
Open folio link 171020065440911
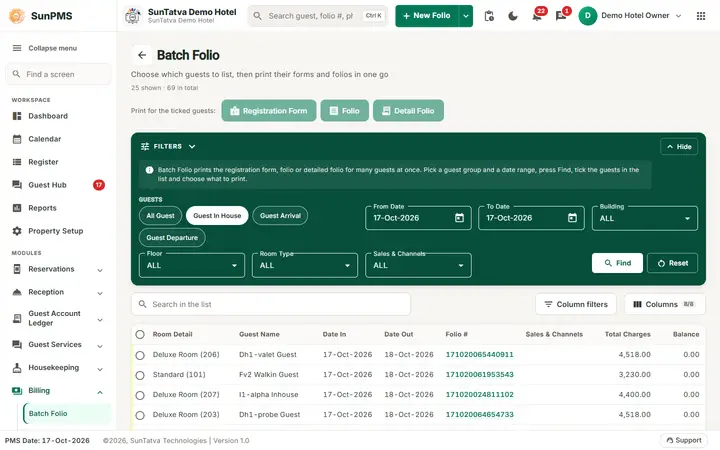(x=479, y=354)
